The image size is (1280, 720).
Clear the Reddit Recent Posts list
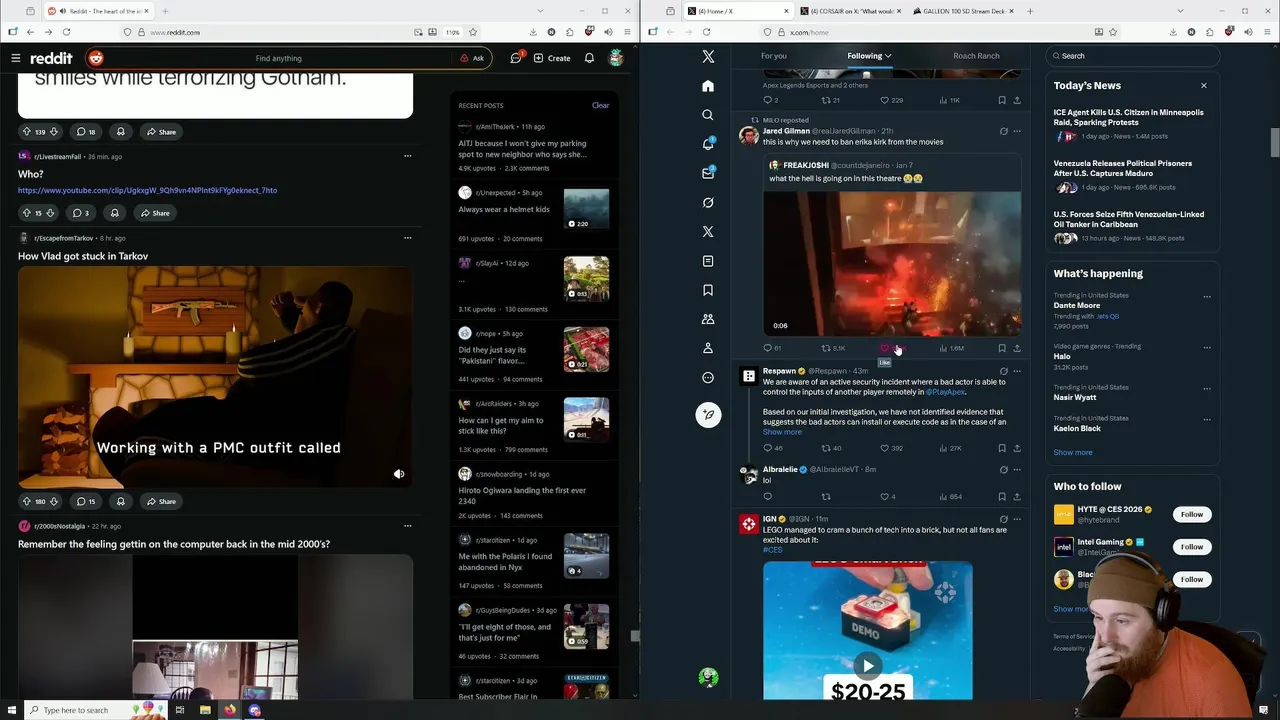600,105
